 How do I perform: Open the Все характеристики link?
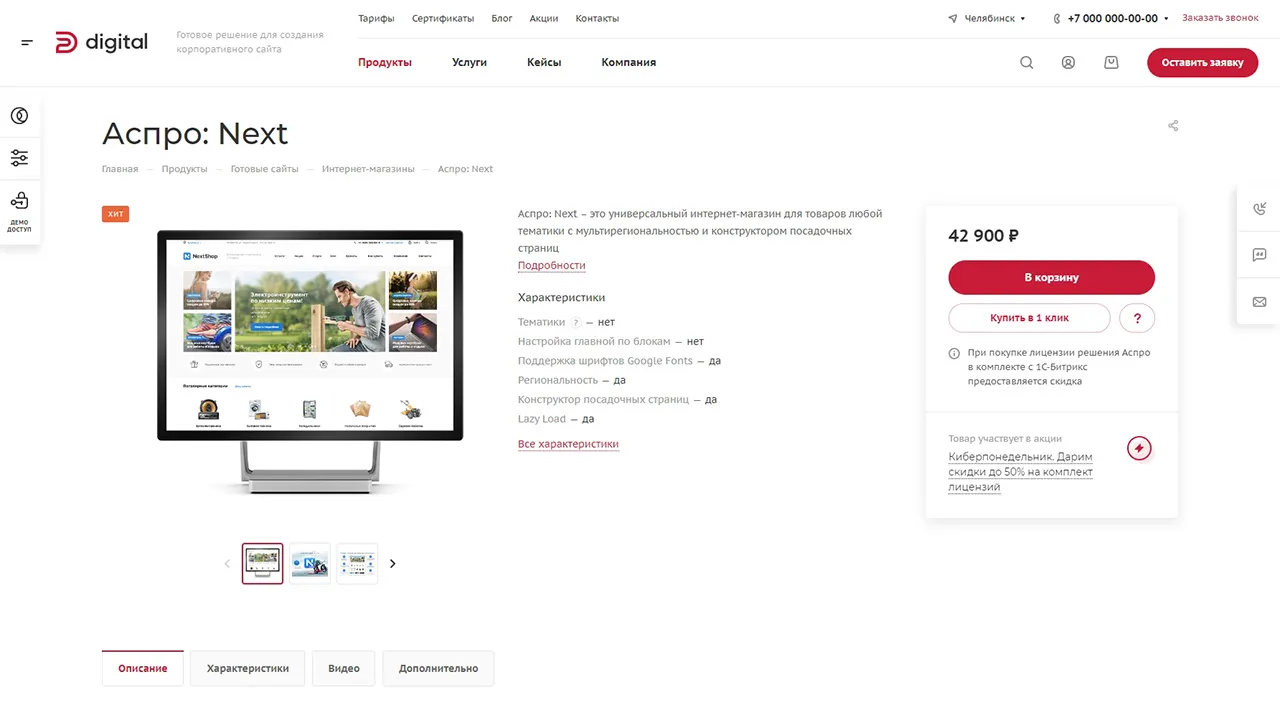[x=568, y=444]
